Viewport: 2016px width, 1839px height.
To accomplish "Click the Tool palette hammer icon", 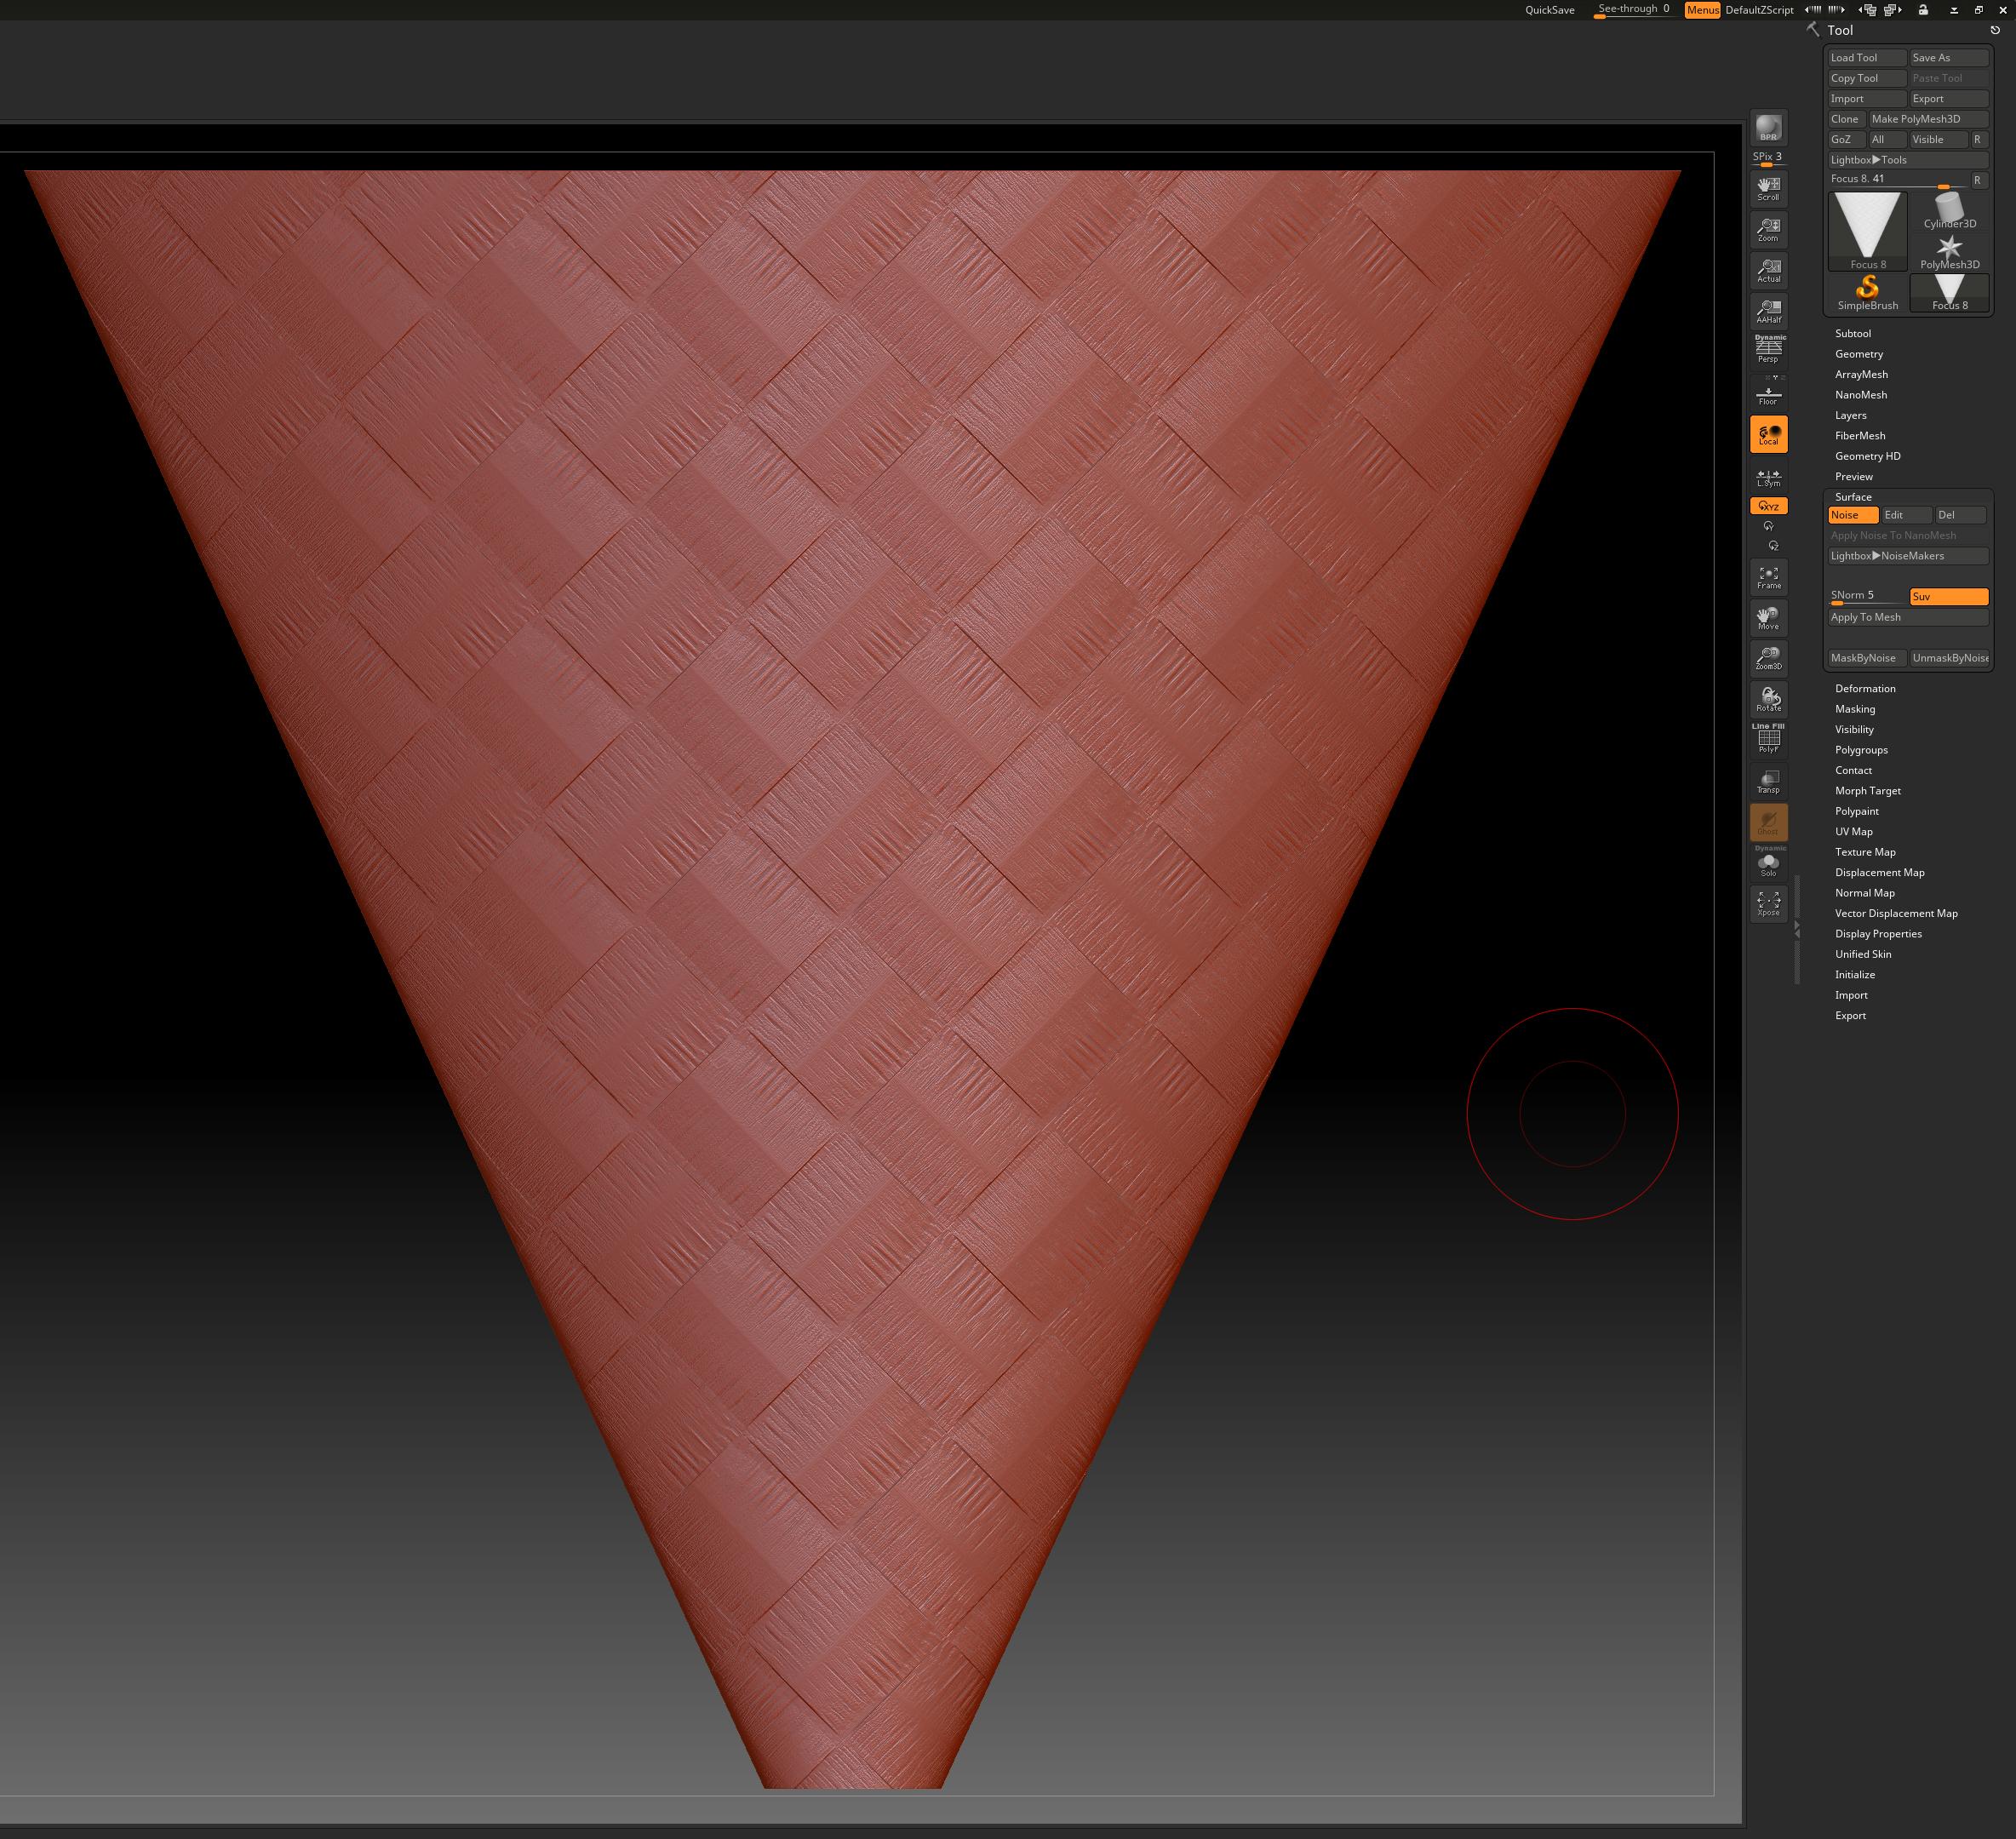I will (1812, 30).
